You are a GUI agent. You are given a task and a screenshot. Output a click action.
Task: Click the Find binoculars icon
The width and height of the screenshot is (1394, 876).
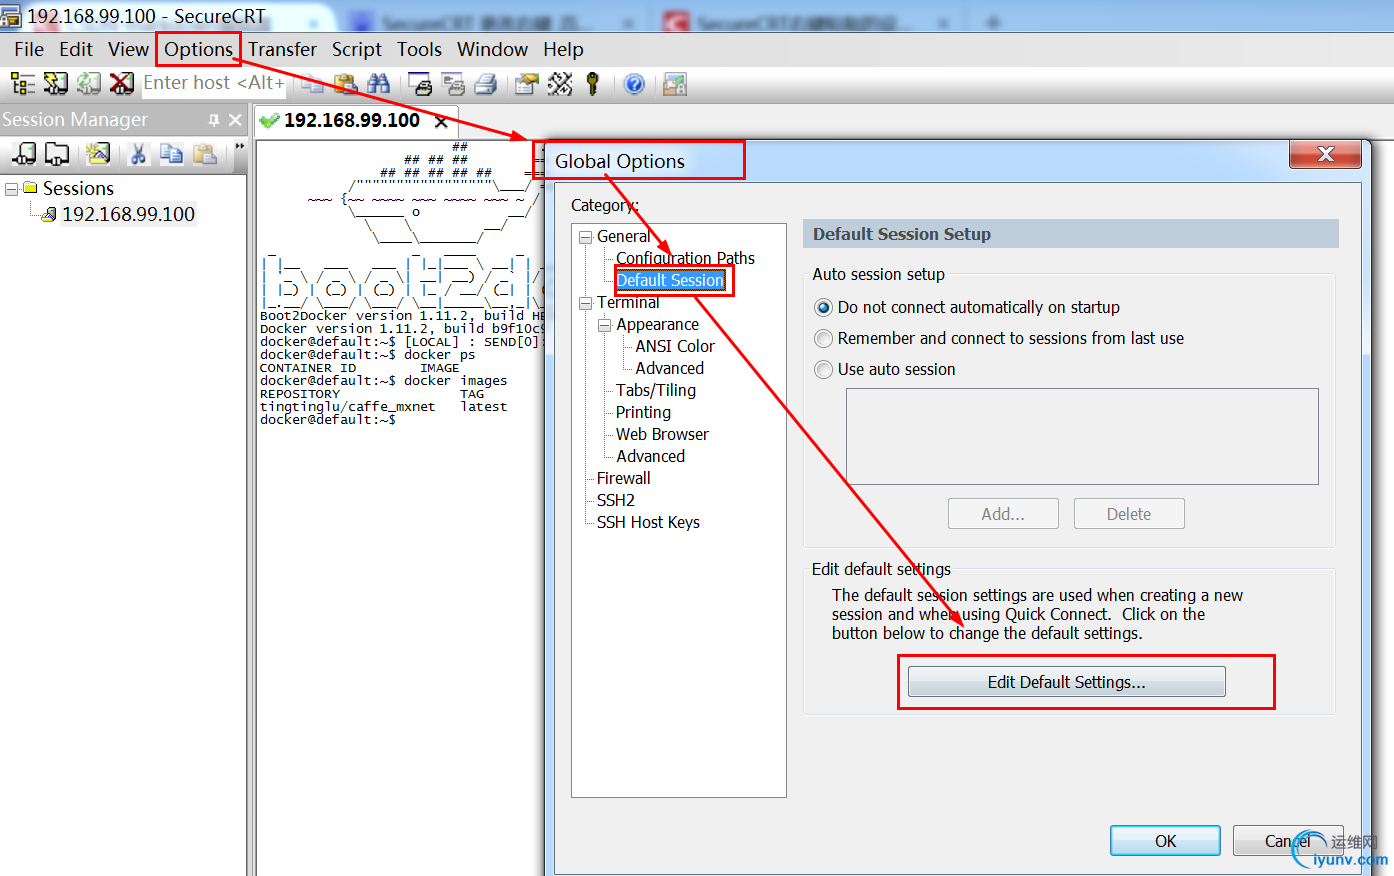[x=378, y=84]
